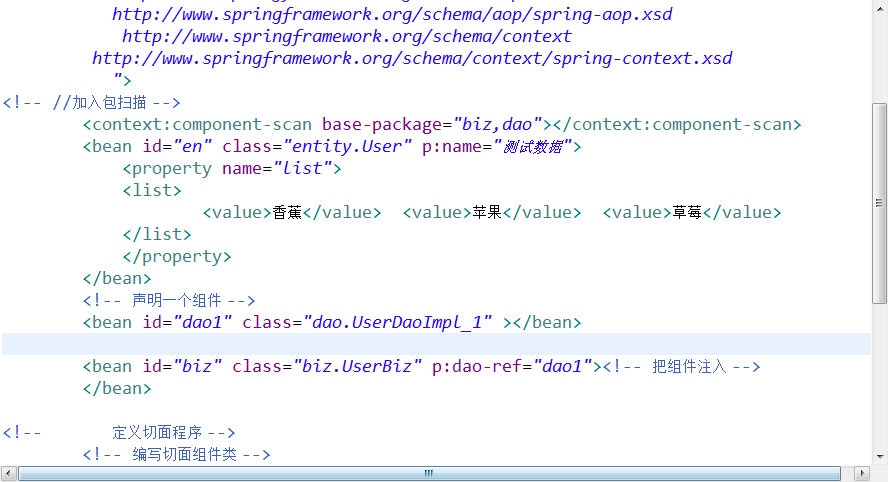Click the spring-context.xsd schema URL
This screenshot has height=482, width=888.
pos(412,58)
